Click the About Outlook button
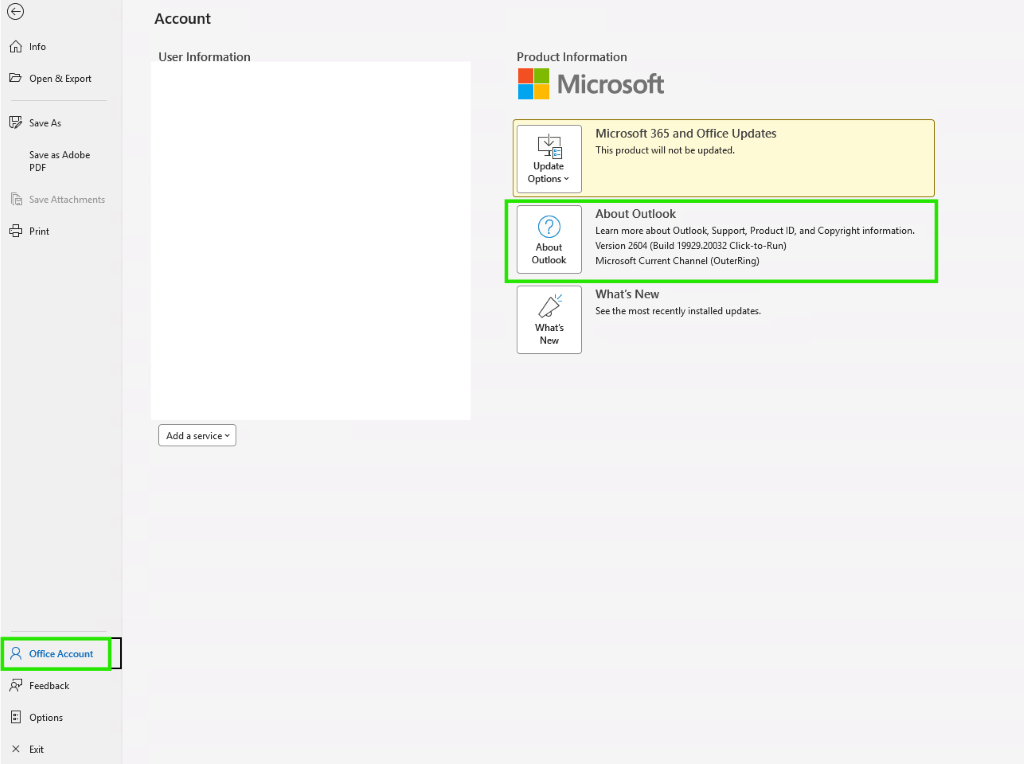The image size is (1024, 764). point(549,240)
